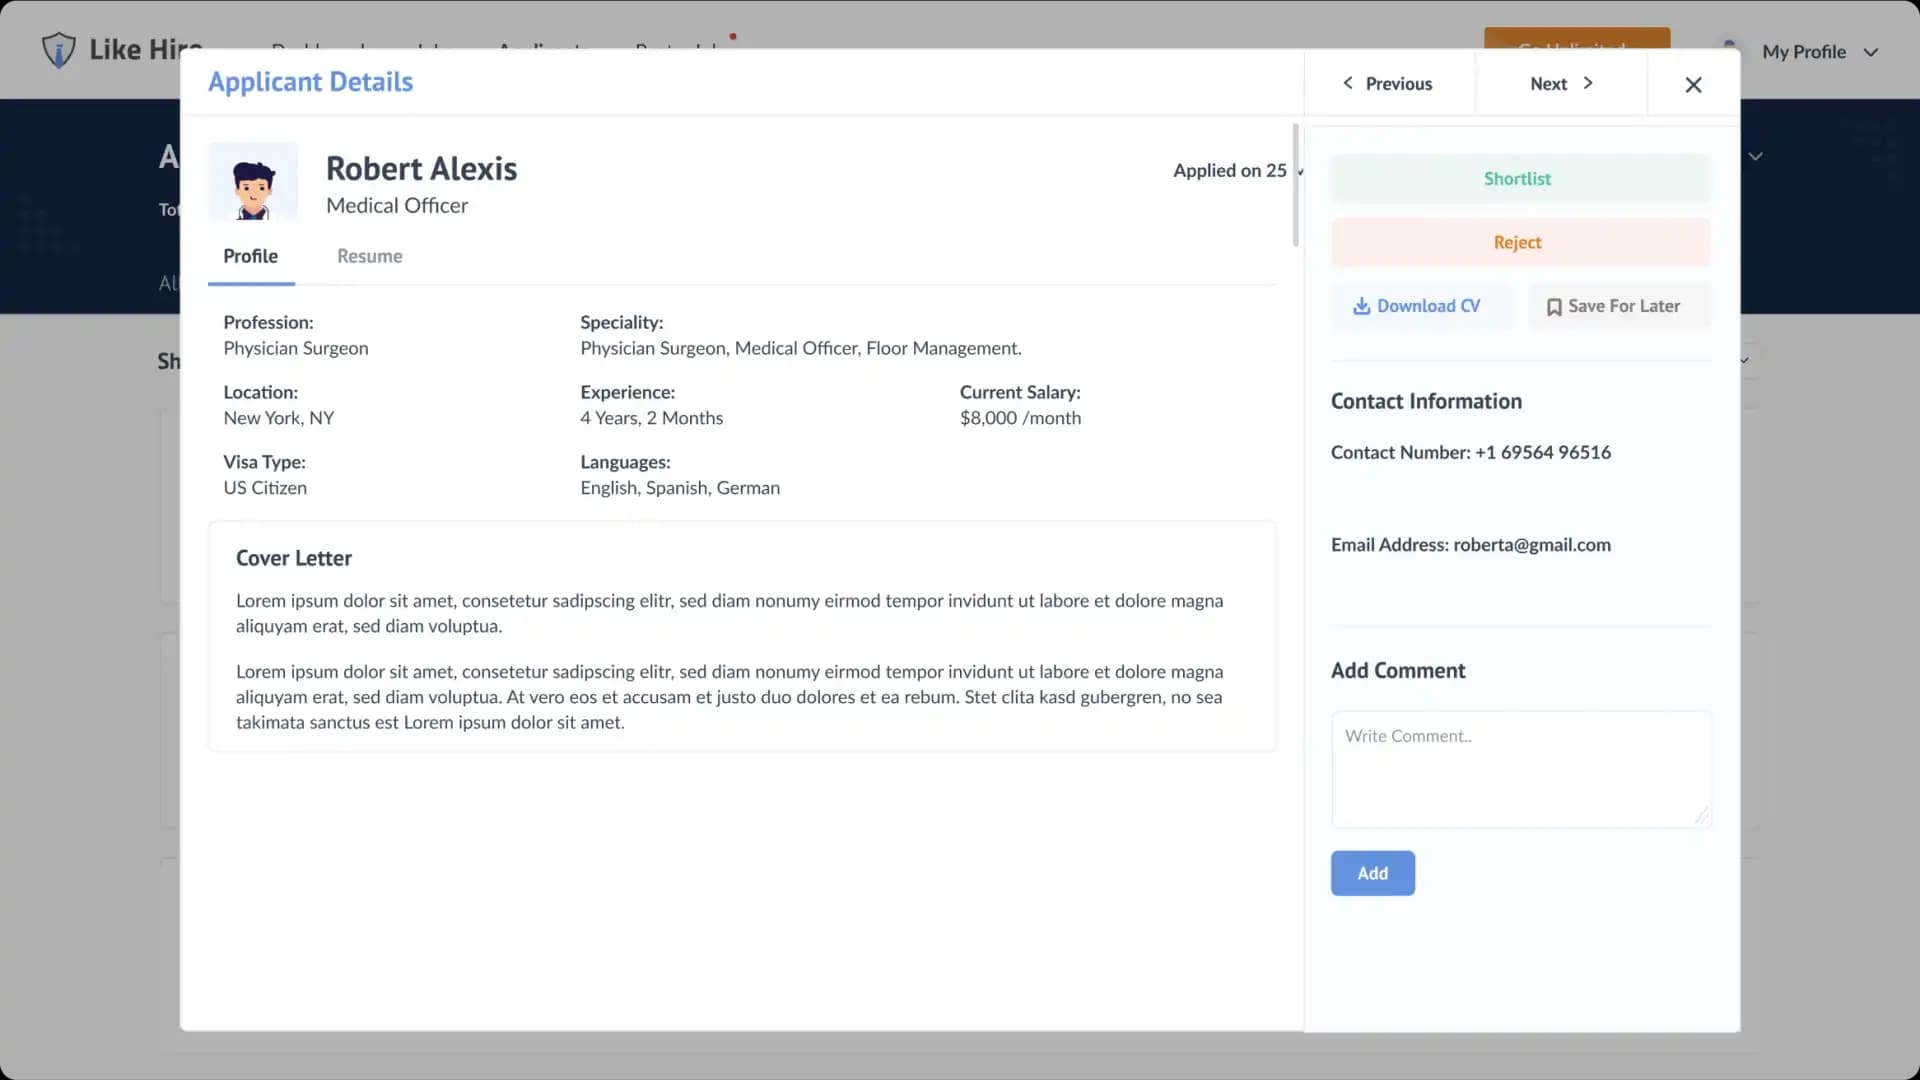Click the Like Hire shield logo
This screenshot has width=1920, height=1080.
pyautogui.click(x=59, y=49)
